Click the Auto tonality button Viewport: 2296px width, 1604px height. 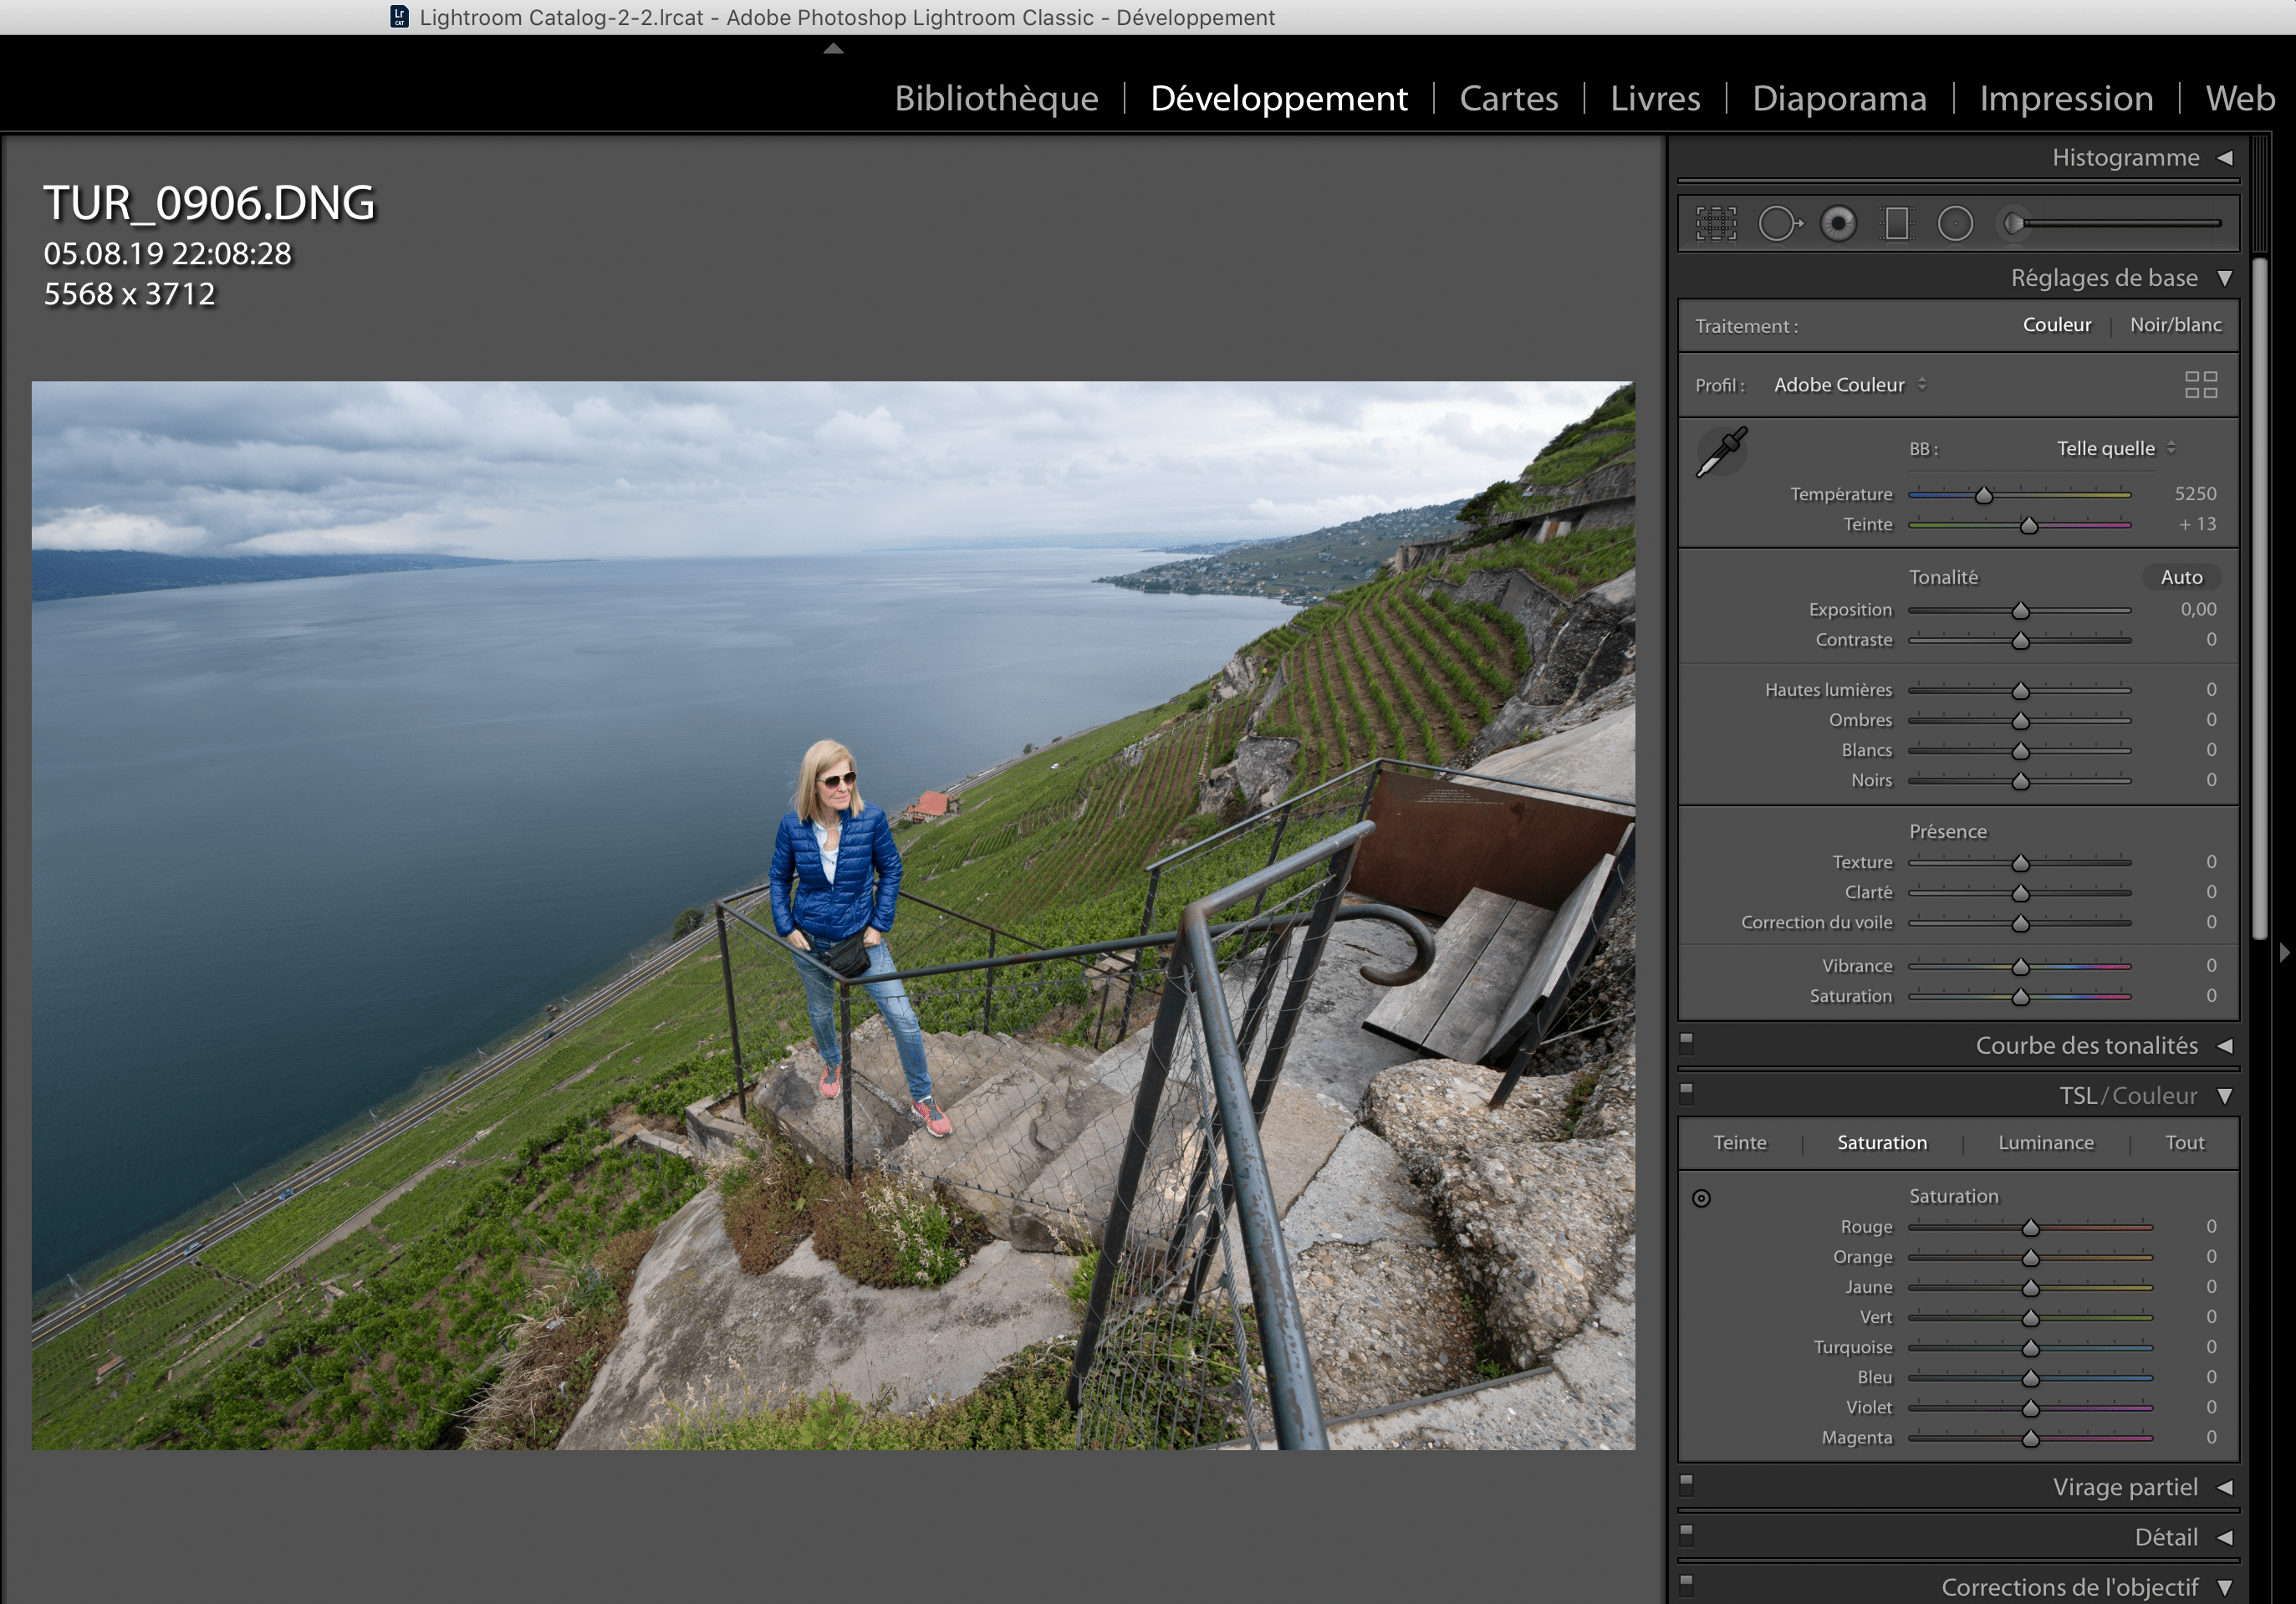click(2181, 577)
